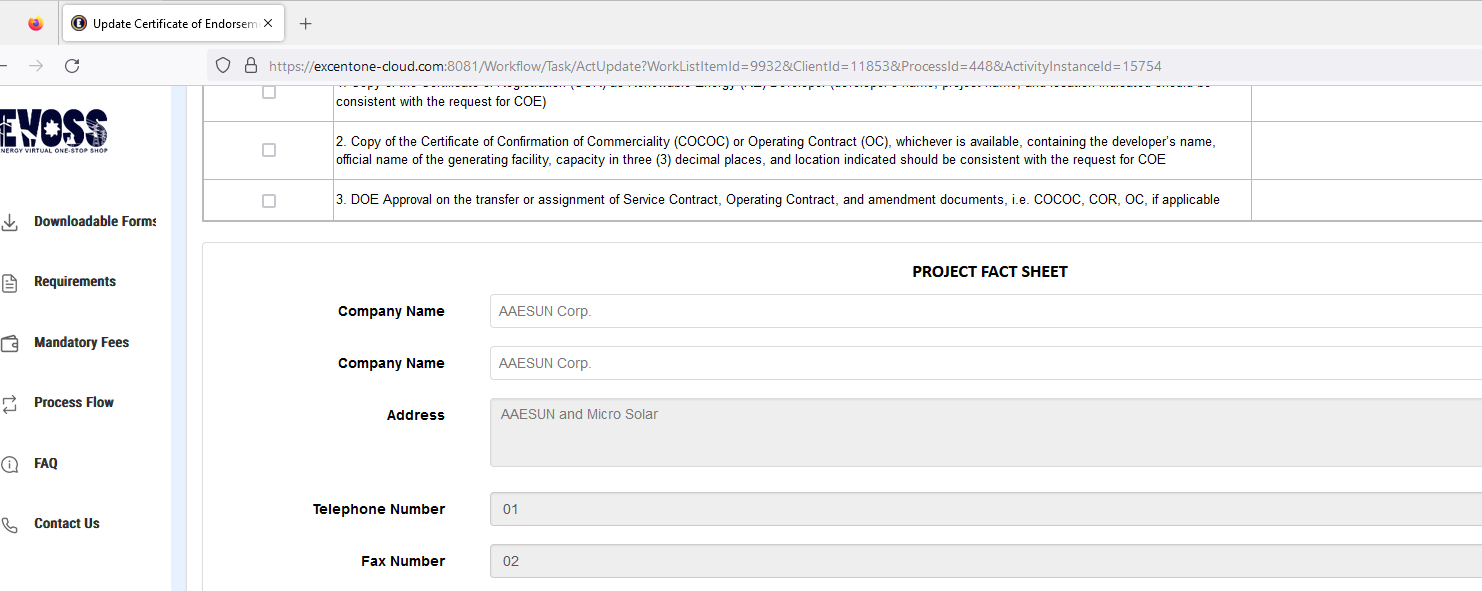Check the Certificate of Registration checkbox

pos(269,93)
